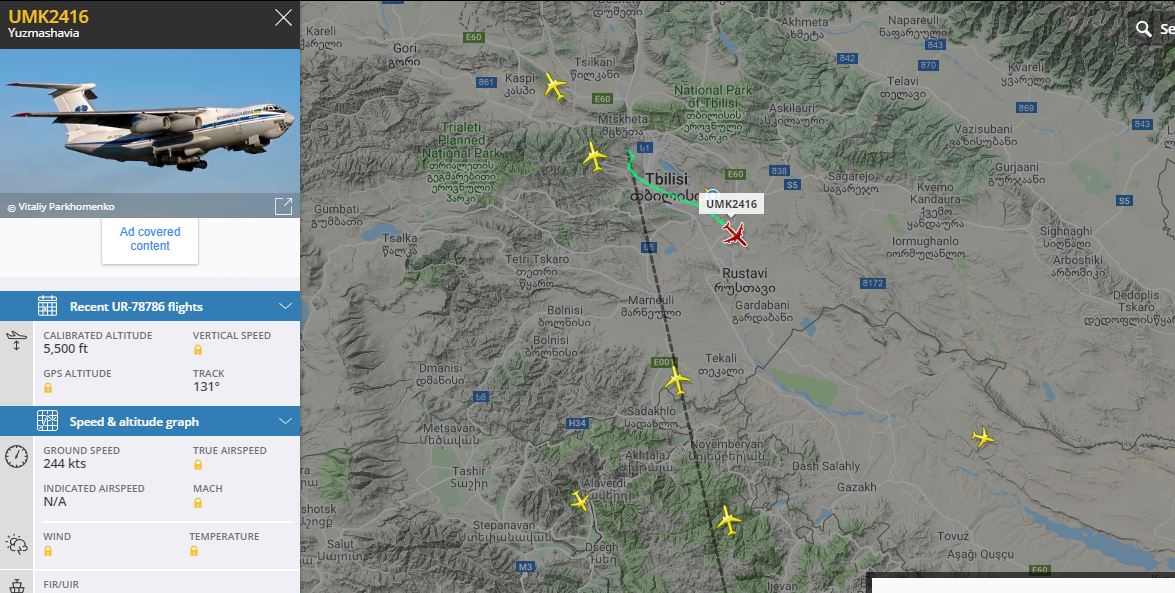Select the yellow plane near Kaspi
The height and width of the screenshot is (593, 1175).
click(555, 86)
